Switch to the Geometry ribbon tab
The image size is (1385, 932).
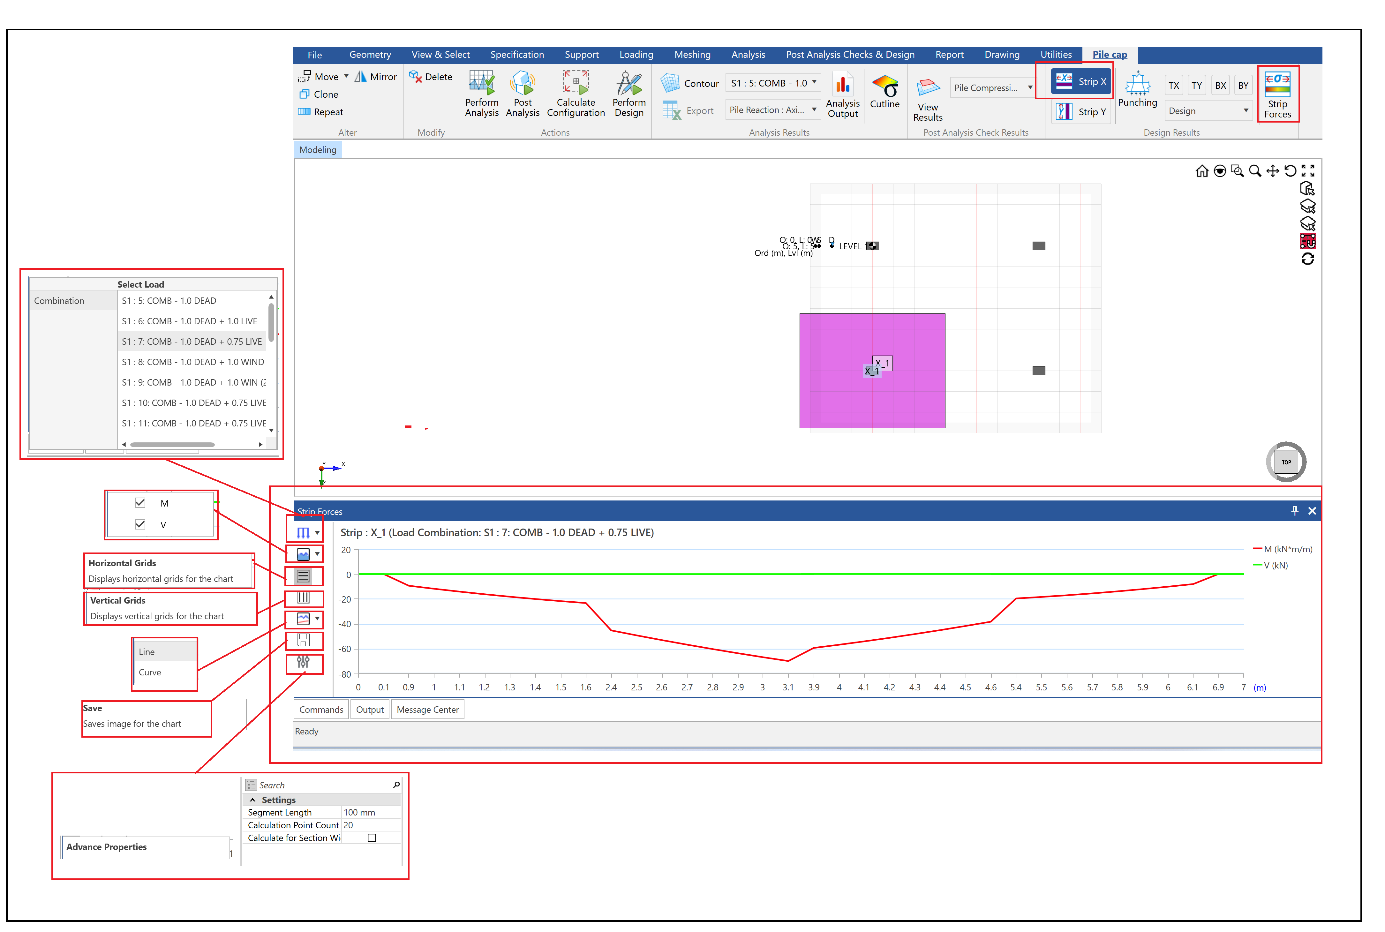point(370,55)
